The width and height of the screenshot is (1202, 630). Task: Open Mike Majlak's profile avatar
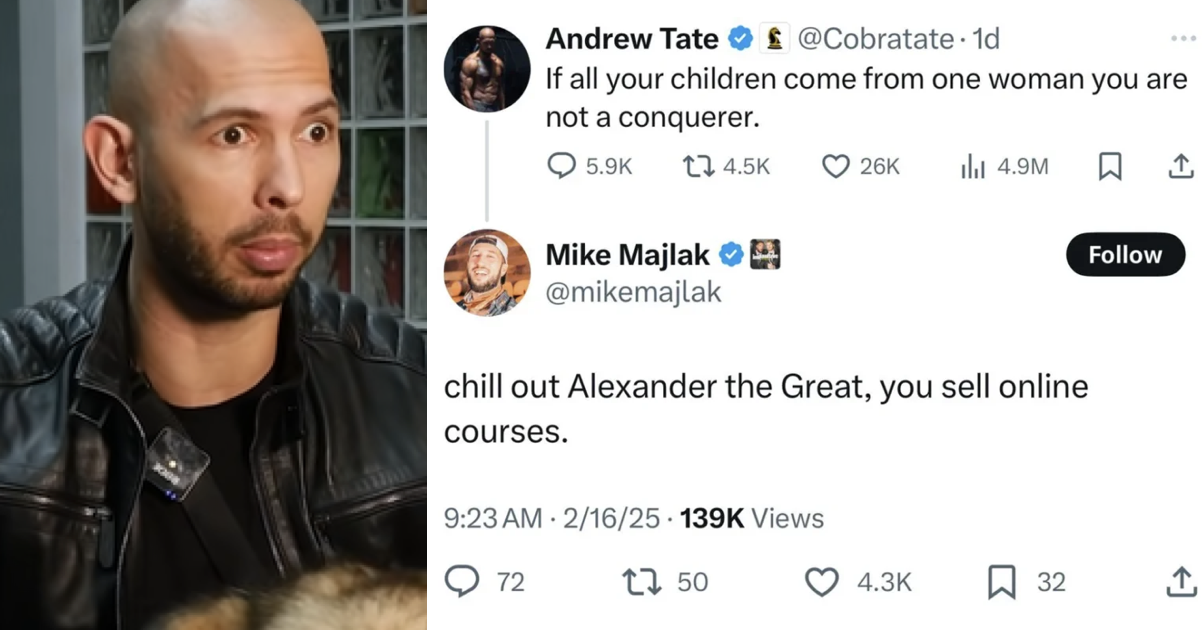coord(487,272)
